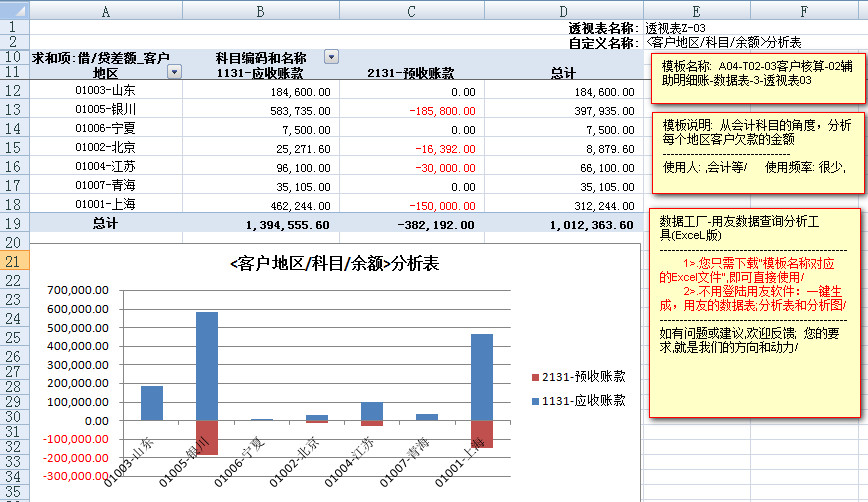
Task: Select the column D header
Action: point(563,10)
